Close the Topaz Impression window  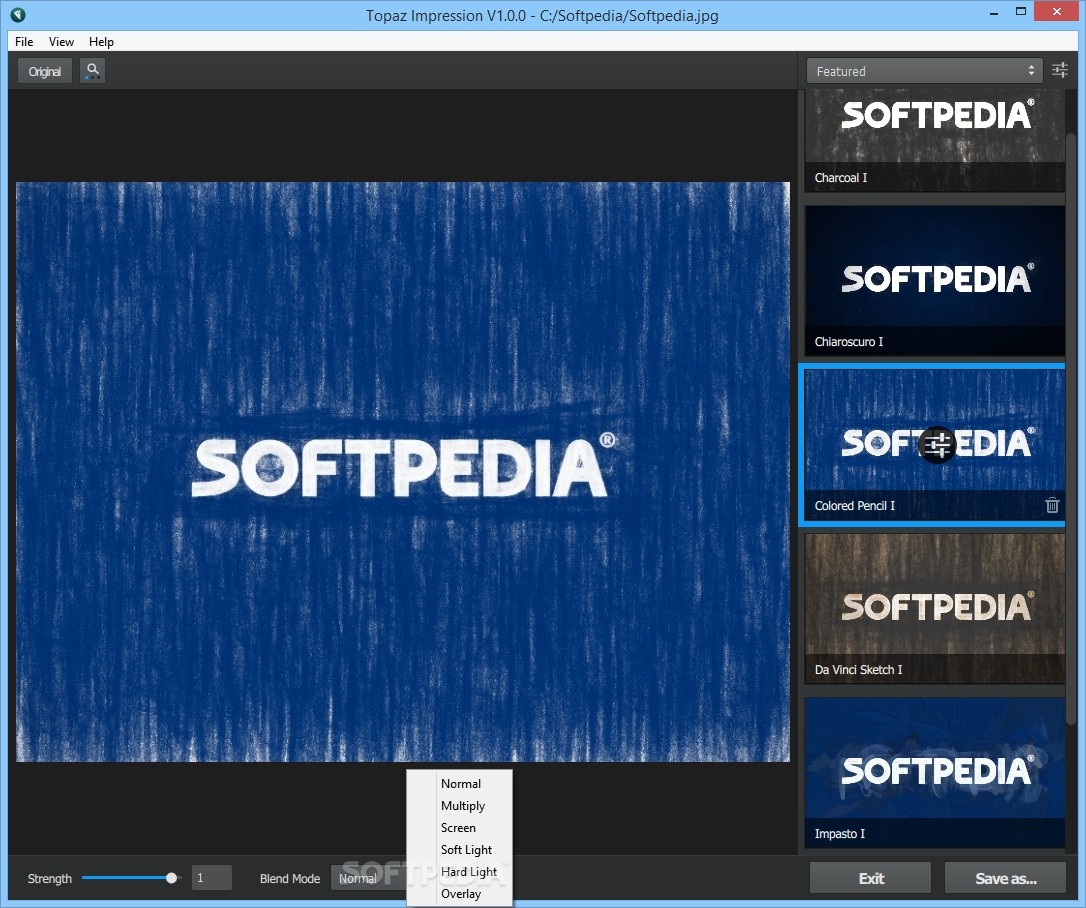click(x=1057, y=12)
